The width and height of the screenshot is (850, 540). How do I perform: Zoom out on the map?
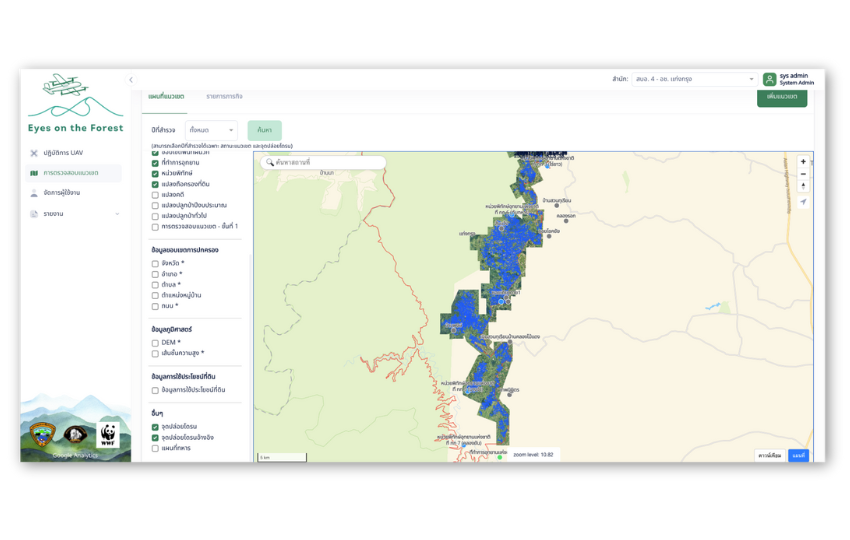point(803,174)
